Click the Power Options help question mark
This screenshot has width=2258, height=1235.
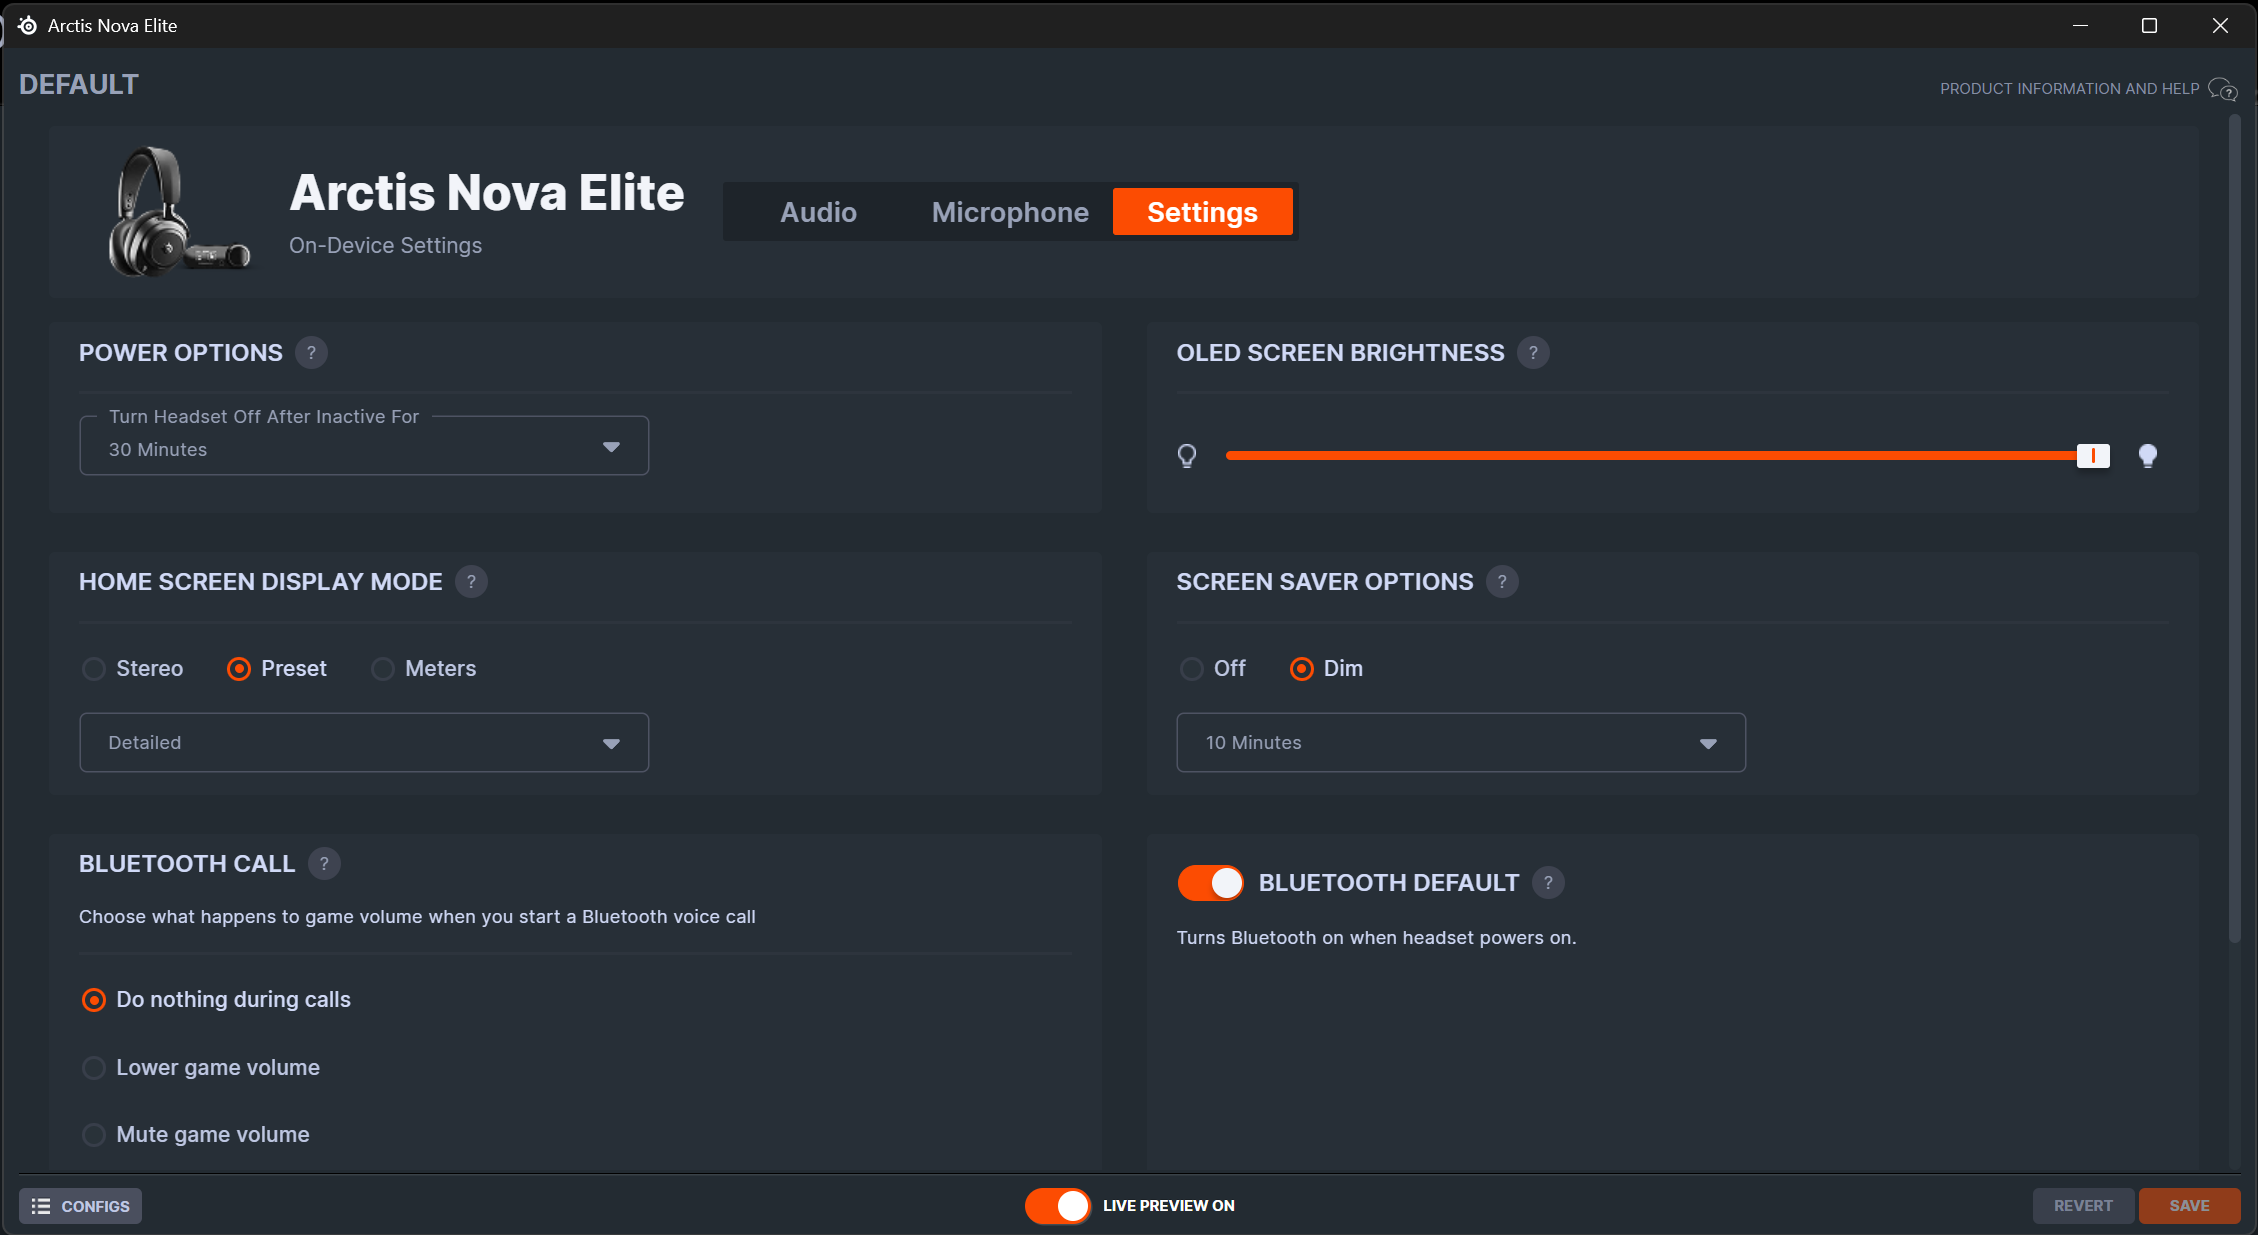point(311,353)
